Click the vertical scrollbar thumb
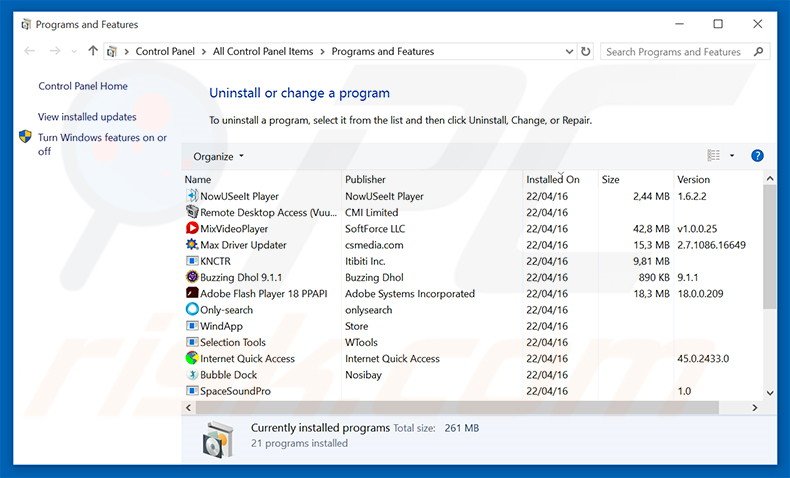Screen dimensions: 790x478 click(769, 247)
